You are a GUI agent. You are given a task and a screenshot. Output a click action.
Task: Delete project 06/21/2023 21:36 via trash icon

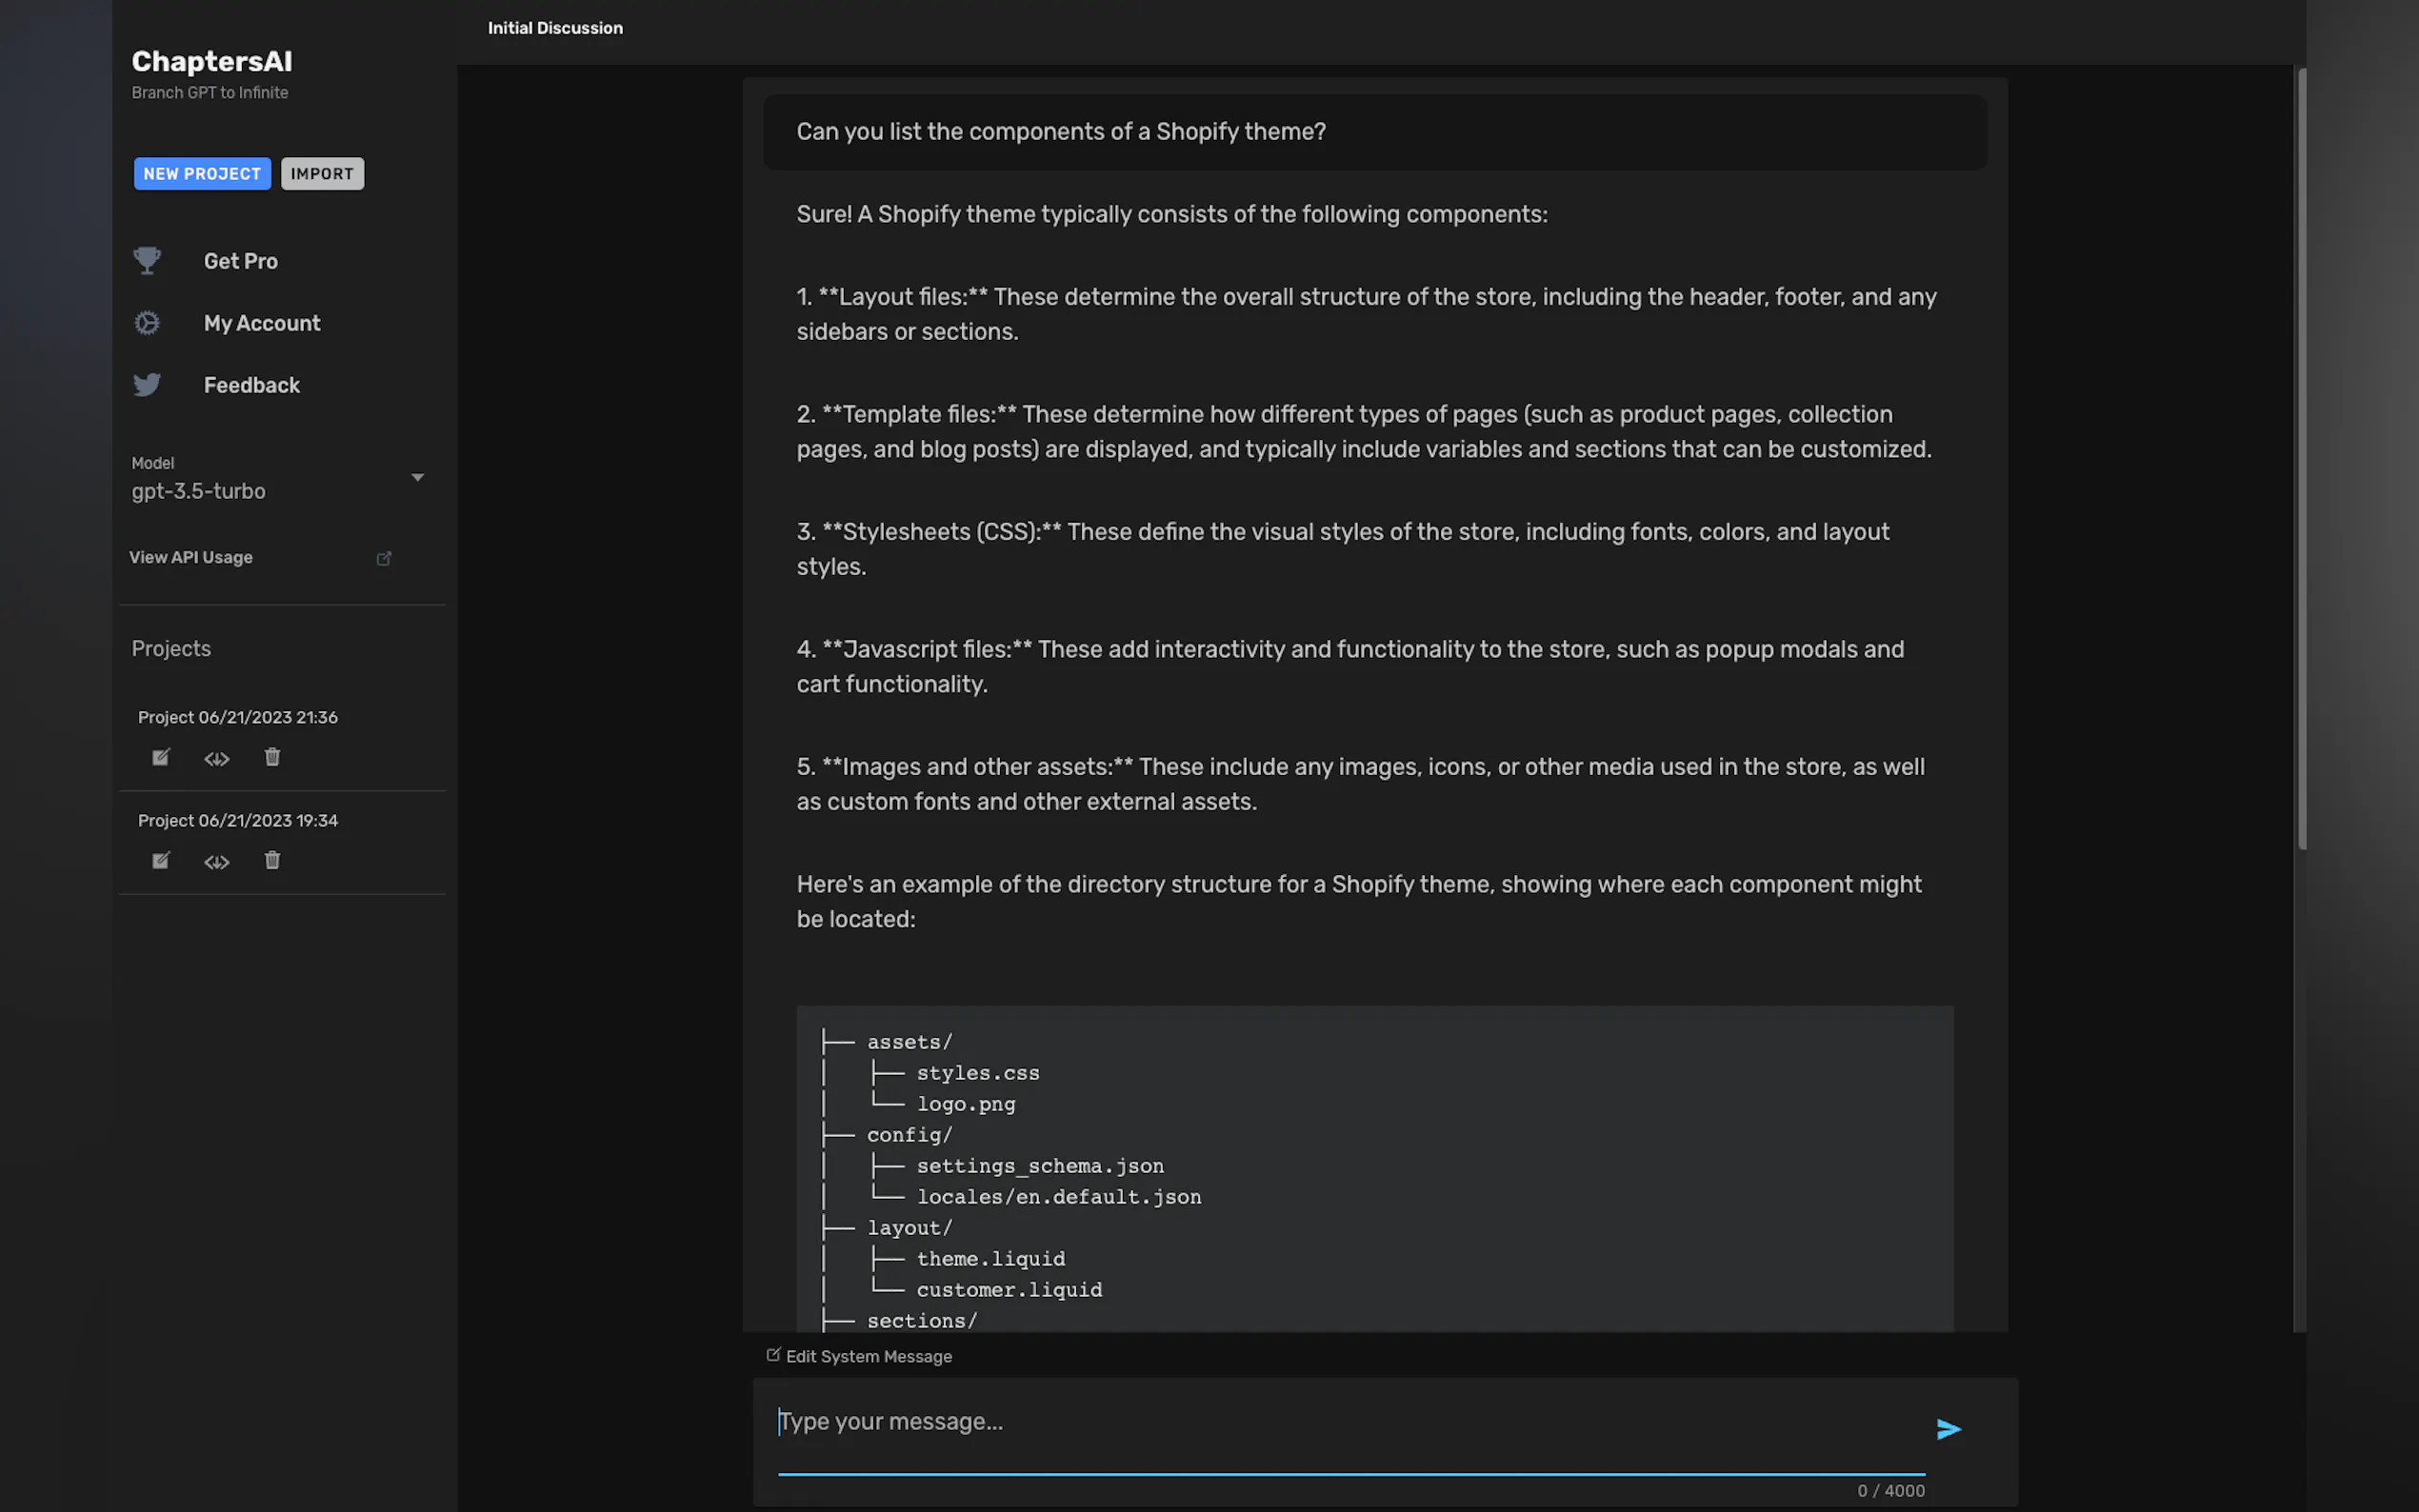coord(272,757)
